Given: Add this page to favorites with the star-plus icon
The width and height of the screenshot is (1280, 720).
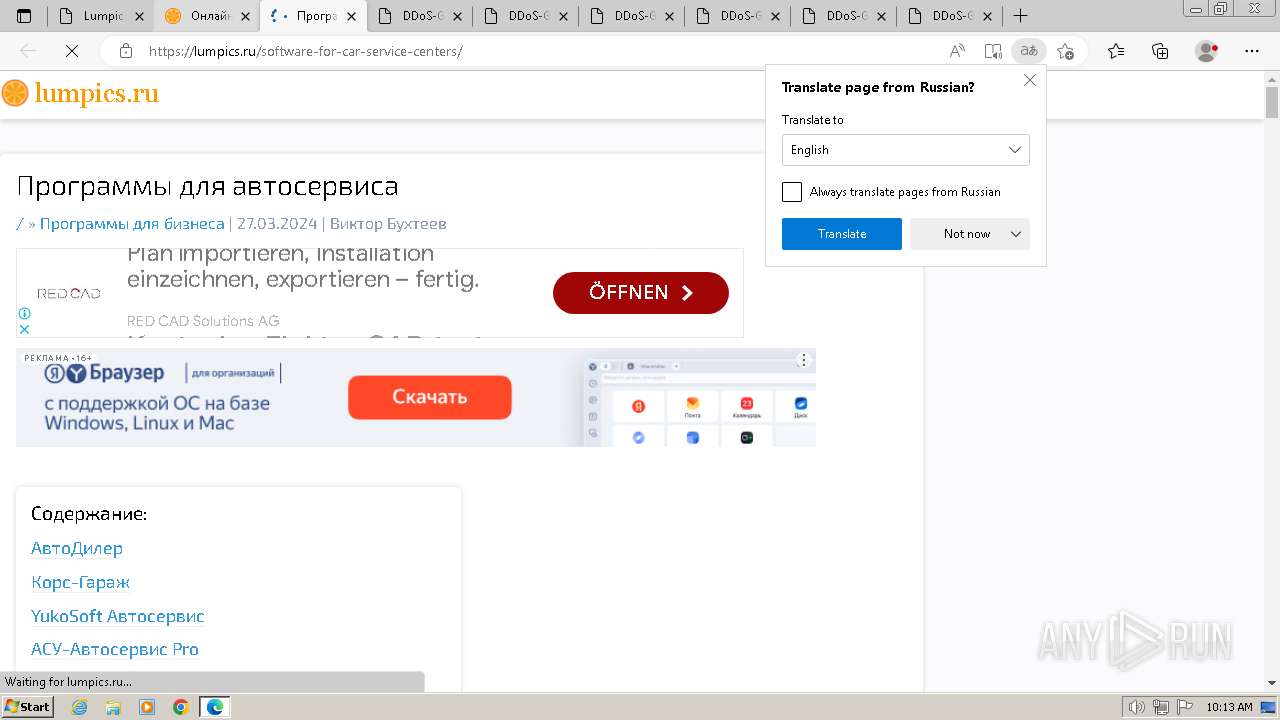Looking at the screenshot, I should [1065, 51].
